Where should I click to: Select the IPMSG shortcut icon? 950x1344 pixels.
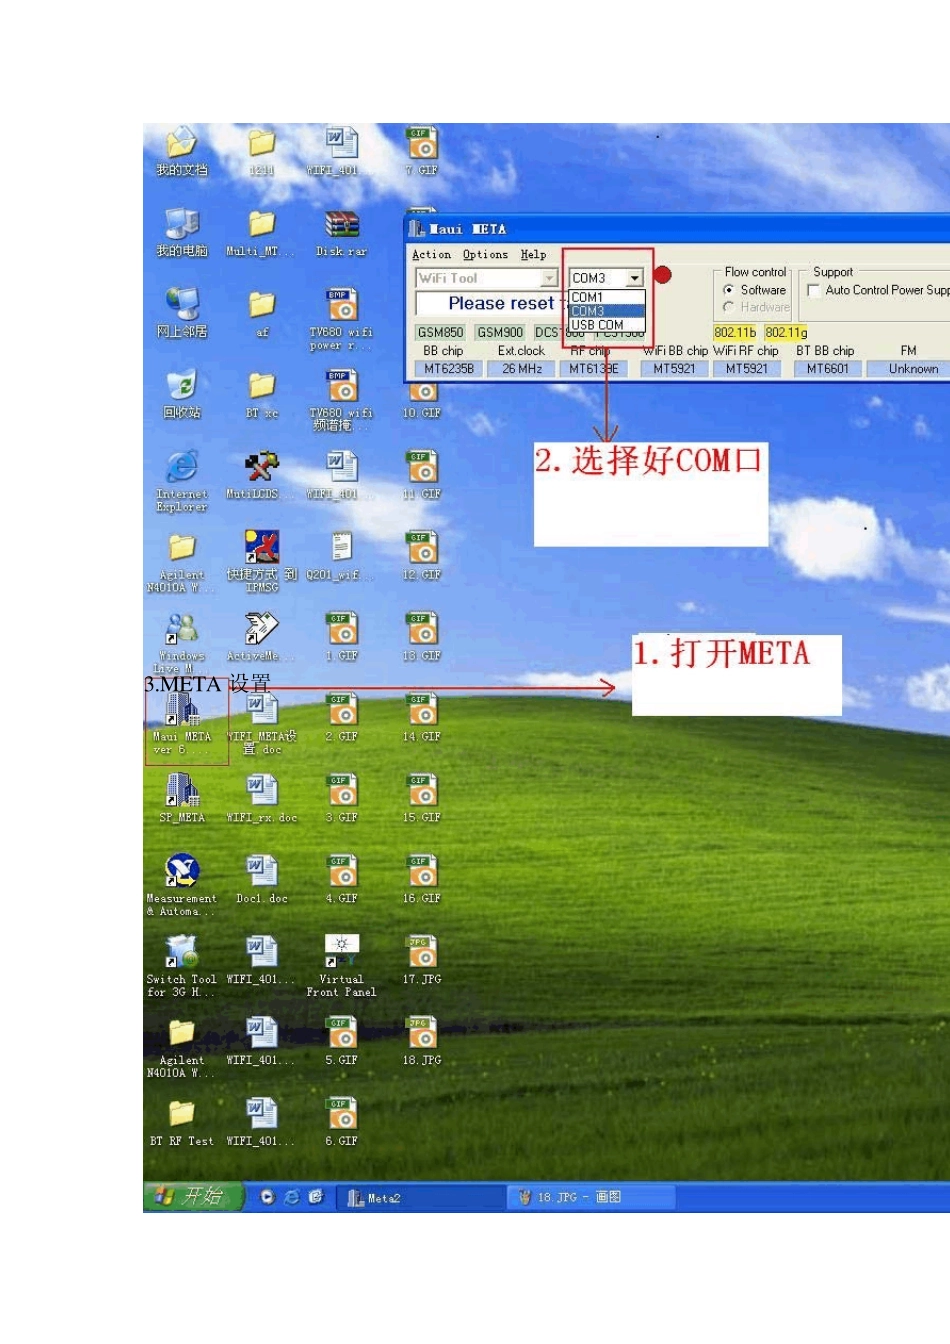coord(262,562)
